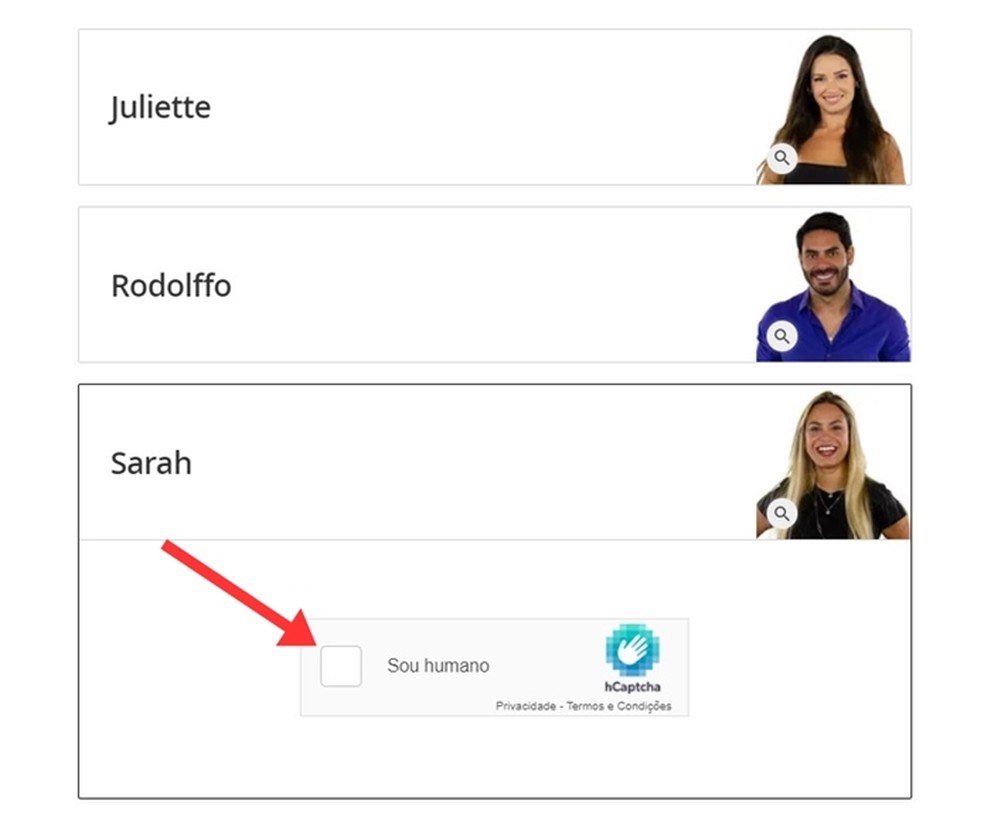Click empty space below the captcha widget
984x831 pixels.
tap(495, 756)
